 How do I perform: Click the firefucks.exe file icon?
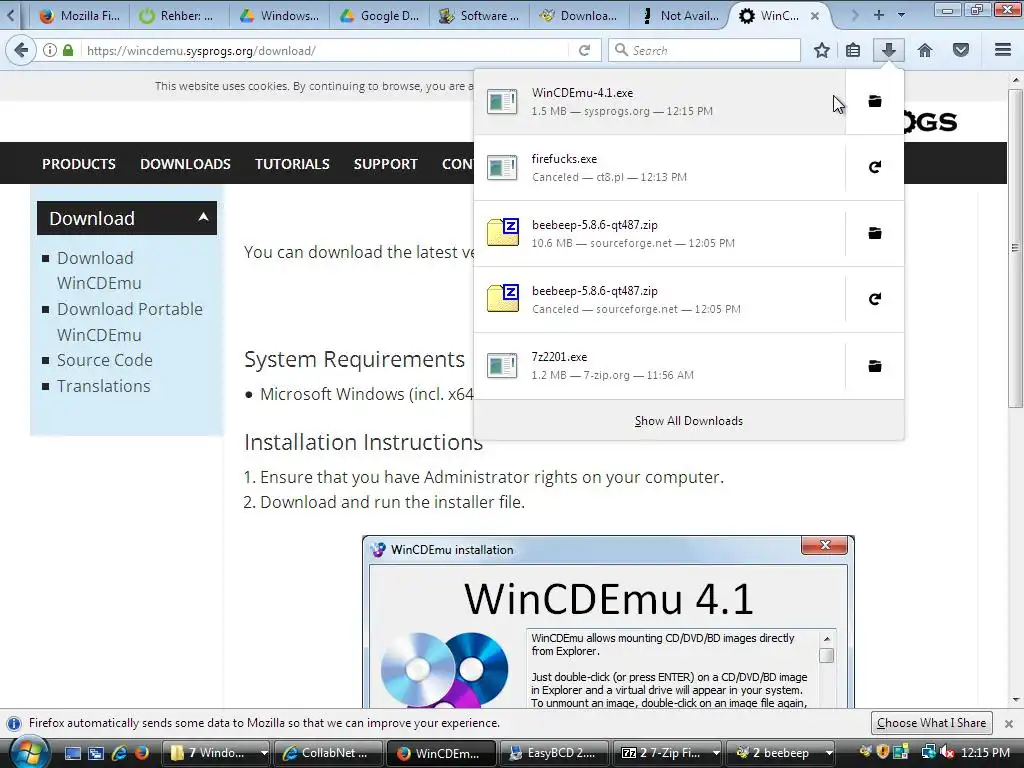point(502,168)
